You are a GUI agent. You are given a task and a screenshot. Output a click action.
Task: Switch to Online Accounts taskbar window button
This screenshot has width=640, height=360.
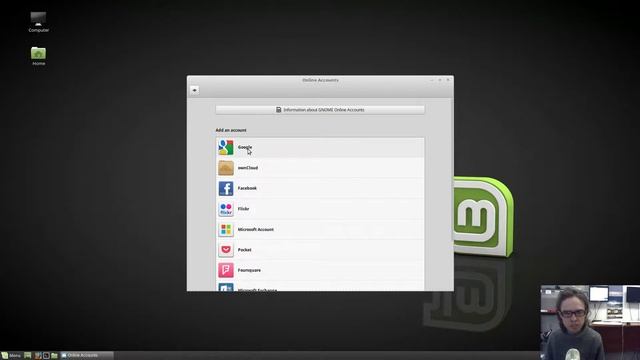tap(87, 356)
